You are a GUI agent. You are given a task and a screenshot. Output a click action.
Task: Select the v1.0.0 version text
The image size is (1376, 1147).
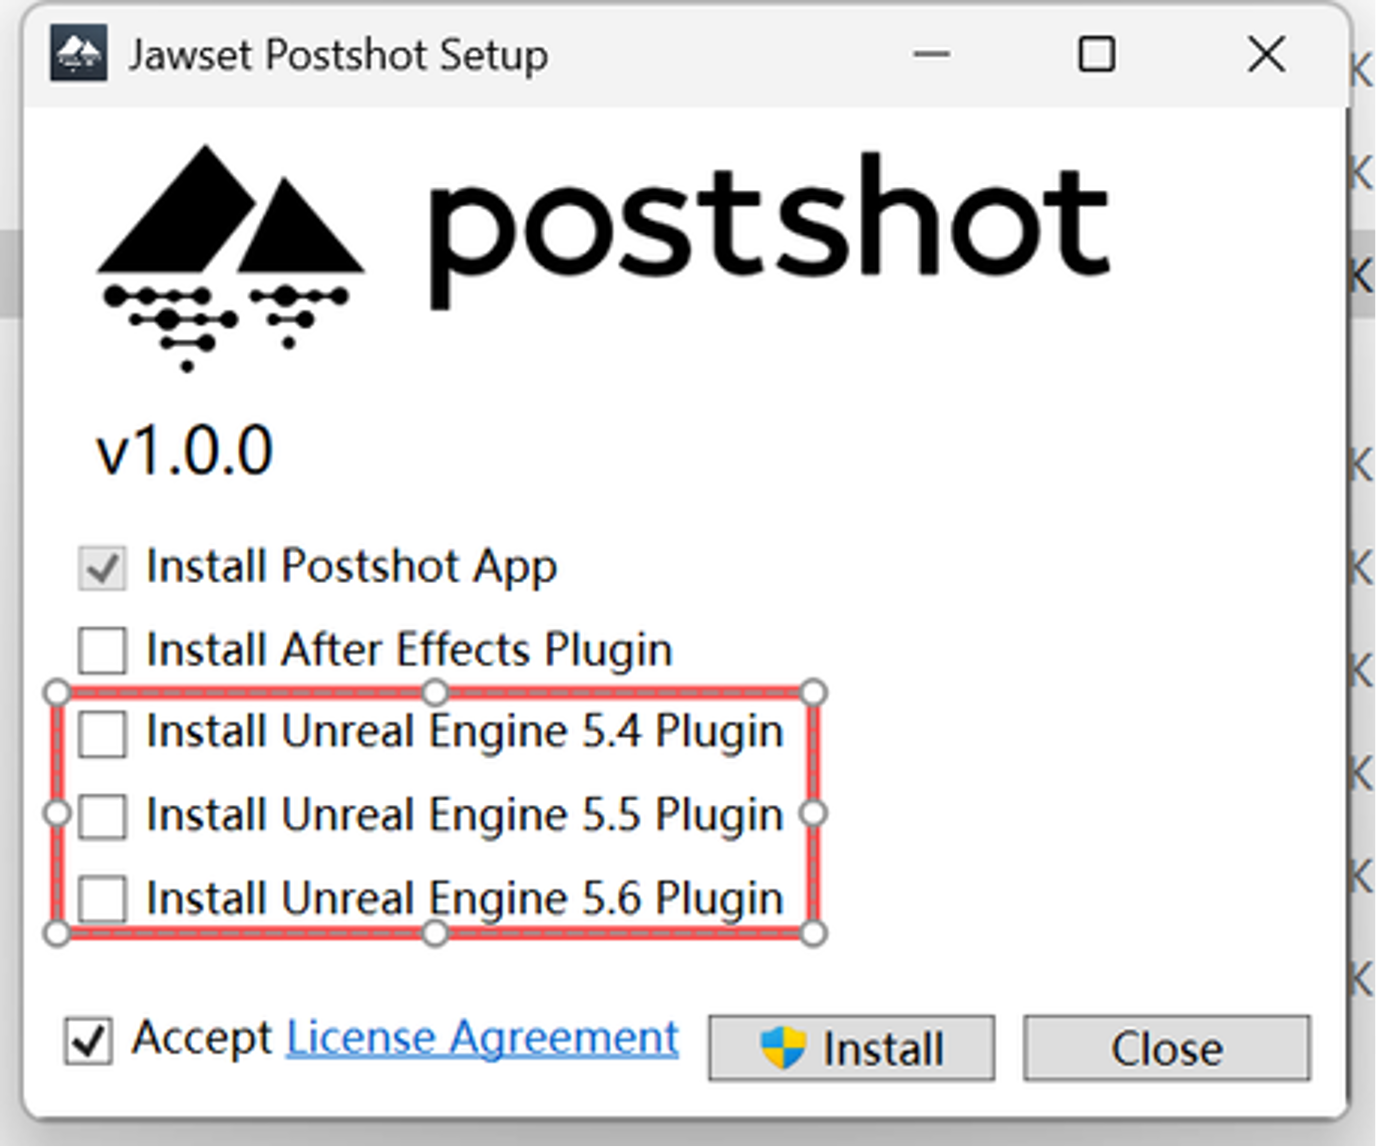coord(186,449)
